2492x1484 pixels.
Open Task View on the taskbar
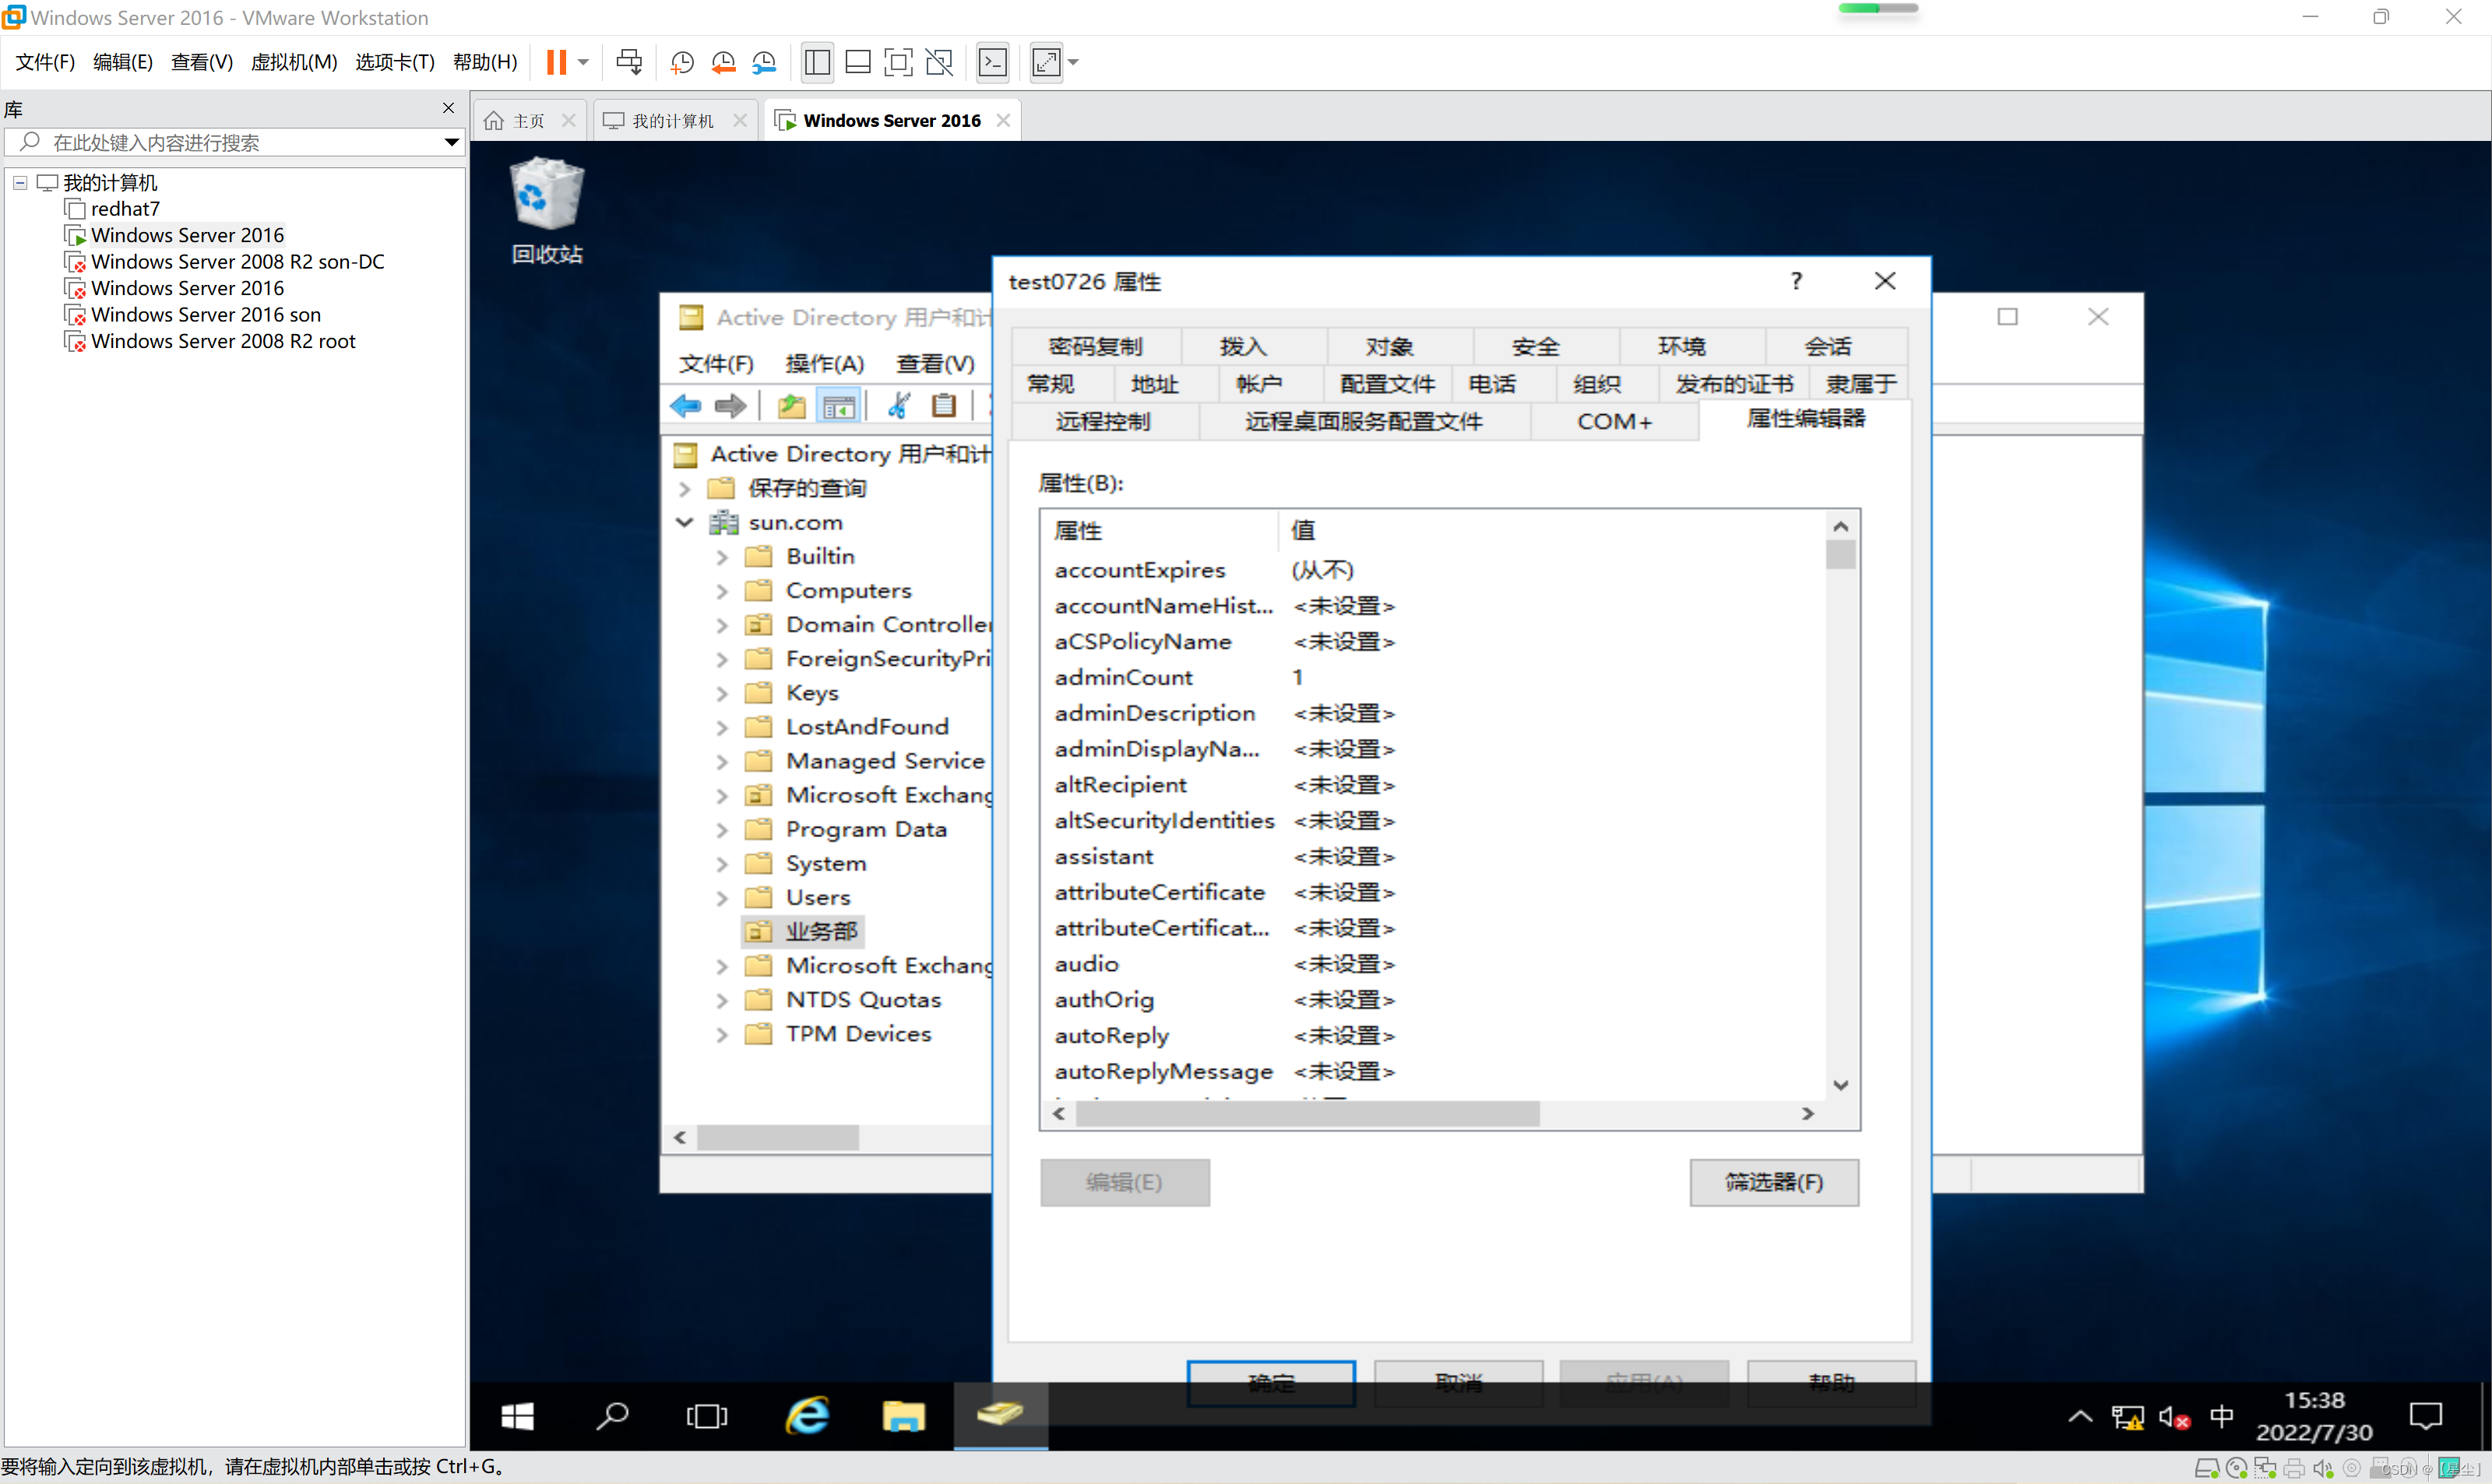coord(707,1415)
